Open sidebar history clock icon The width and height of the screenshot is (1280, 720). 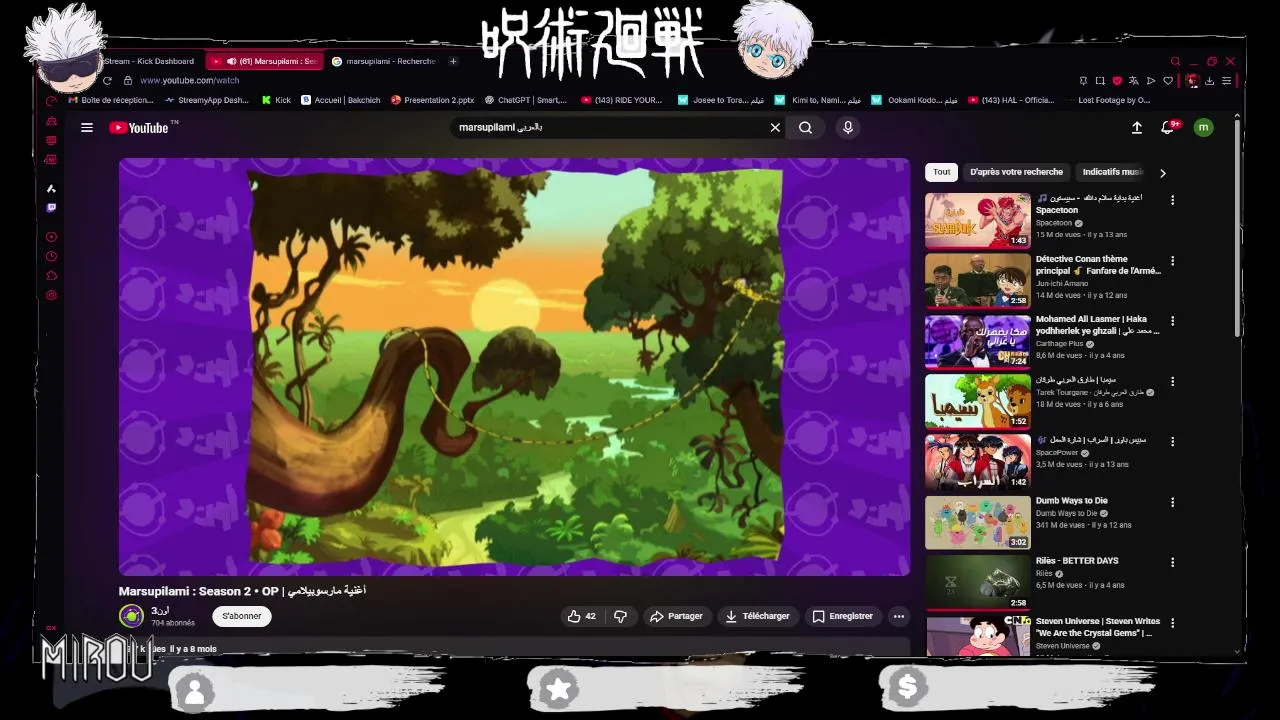[51, 256]
